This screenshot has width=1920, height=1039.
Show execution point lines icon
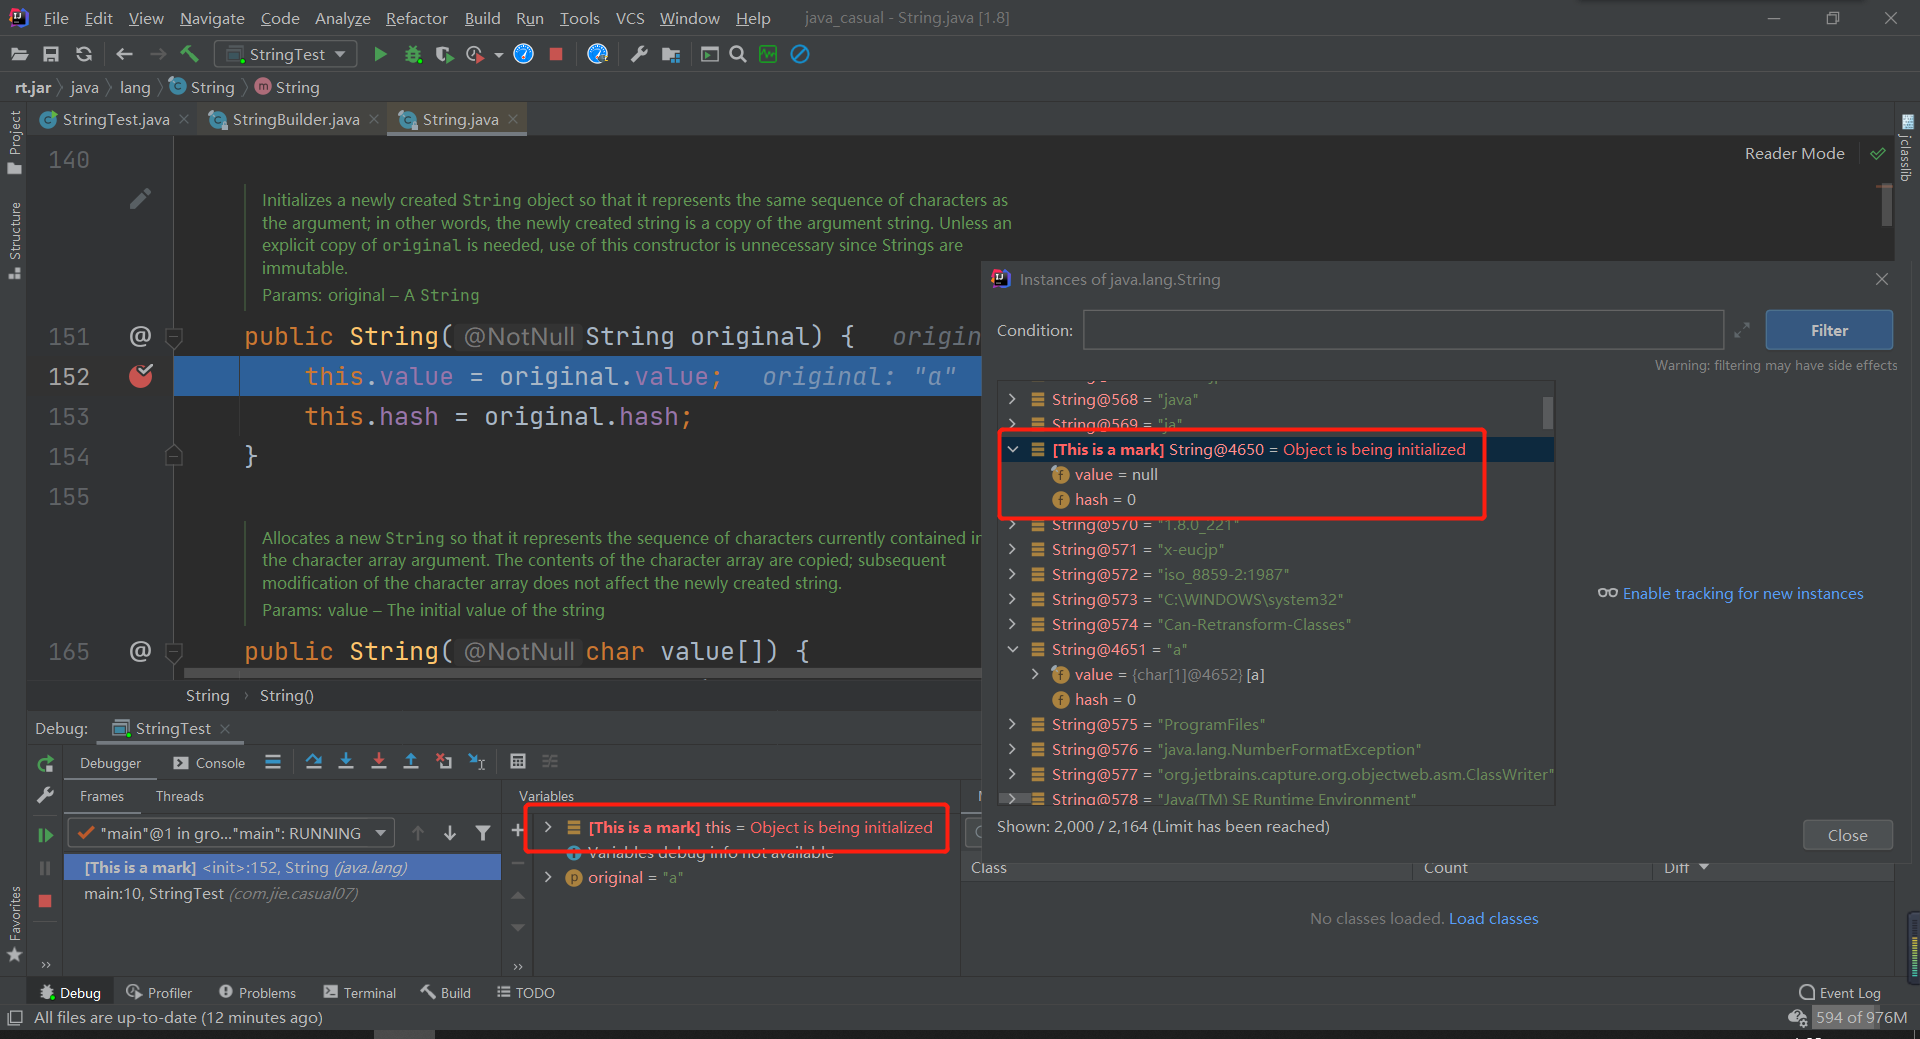click(x=273, y=762)
